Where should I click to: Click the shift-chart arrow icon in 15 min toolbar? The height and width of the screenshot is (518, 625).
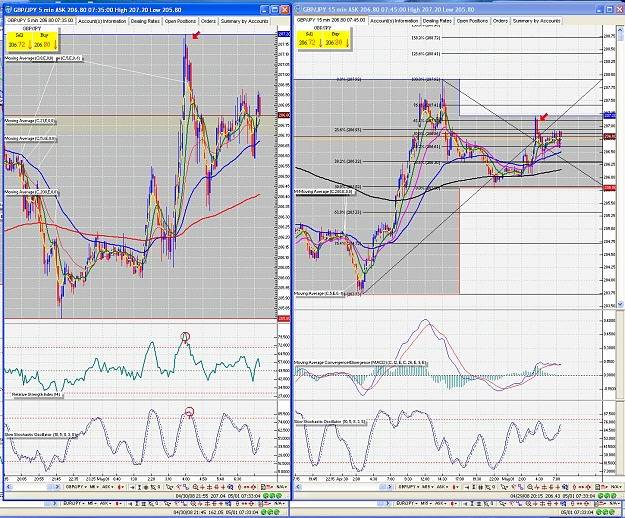click(x=466, y=487)
